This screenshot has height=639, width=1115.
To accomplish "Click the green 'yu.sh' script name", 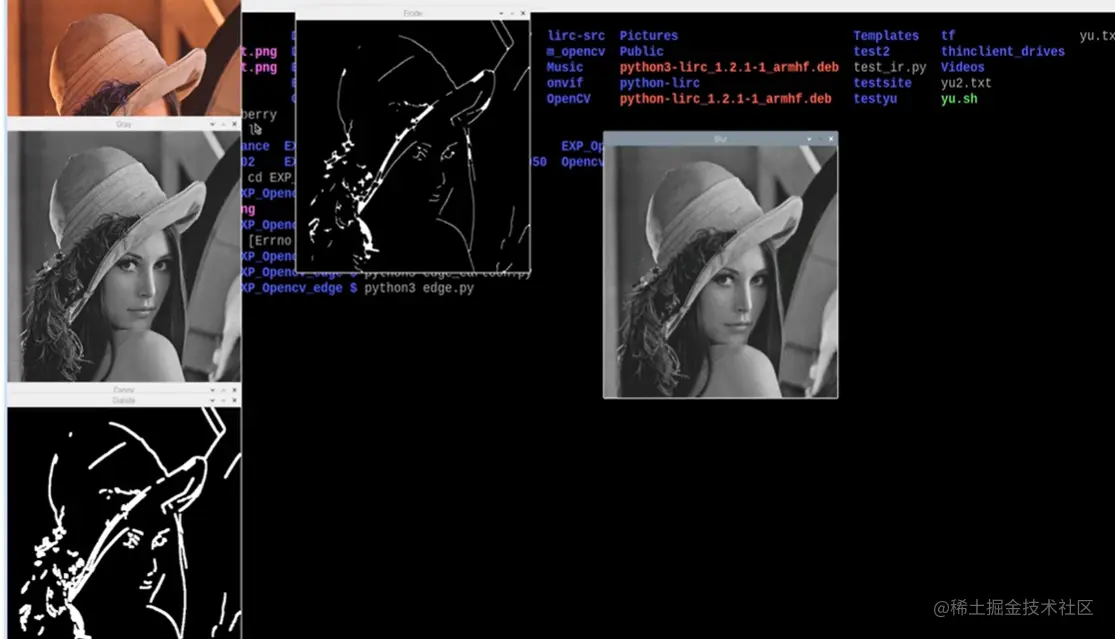I will click(959, 99).
